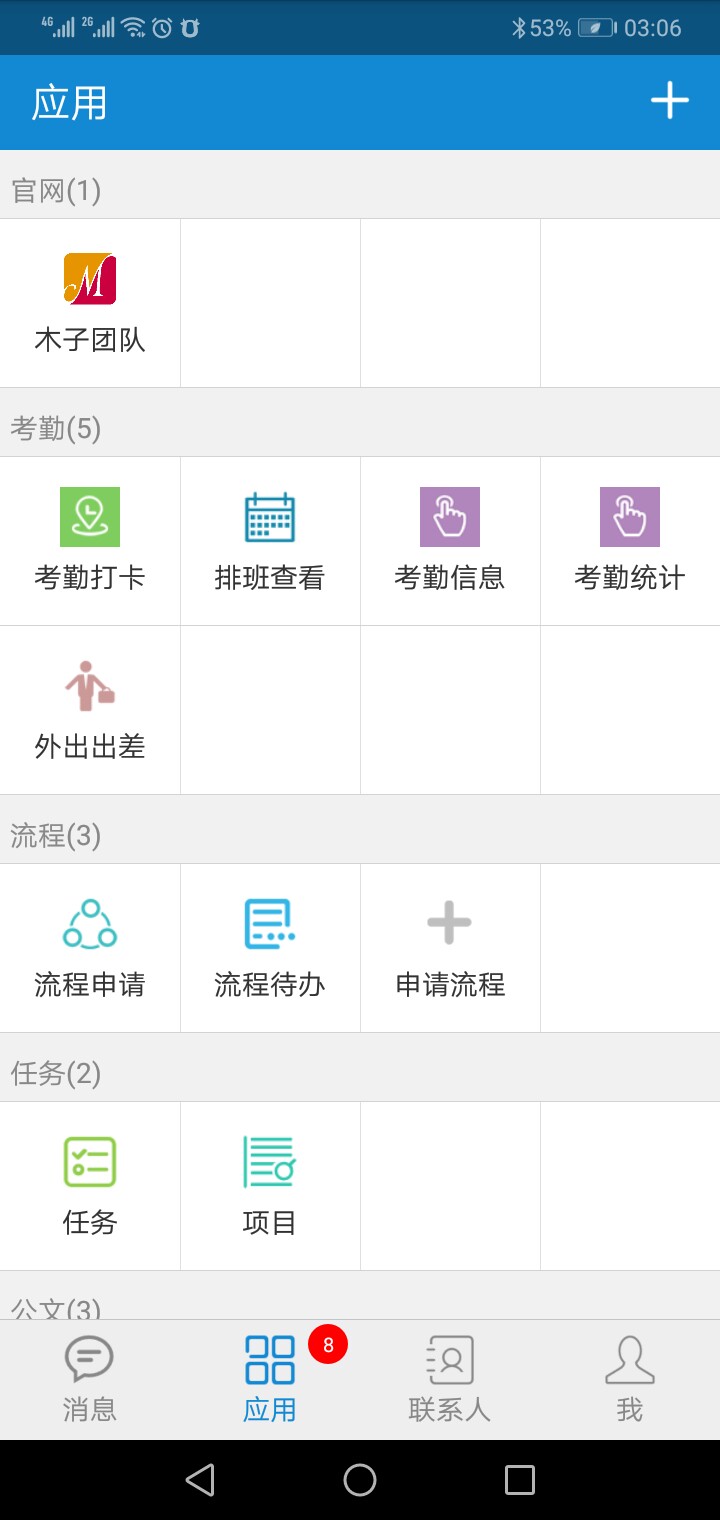
Task: Switch to the 消息 messages tab
Action: (90, 1380)
